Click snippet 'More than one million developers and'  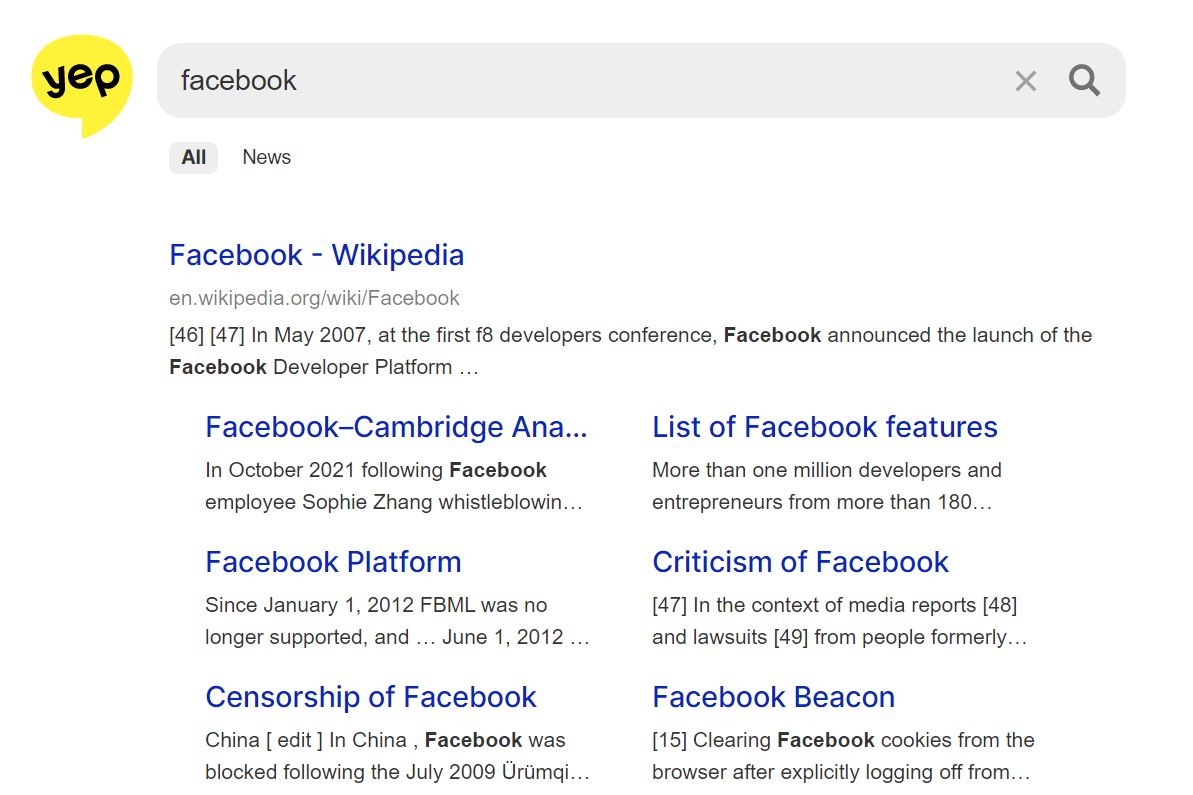pos(827,486)
